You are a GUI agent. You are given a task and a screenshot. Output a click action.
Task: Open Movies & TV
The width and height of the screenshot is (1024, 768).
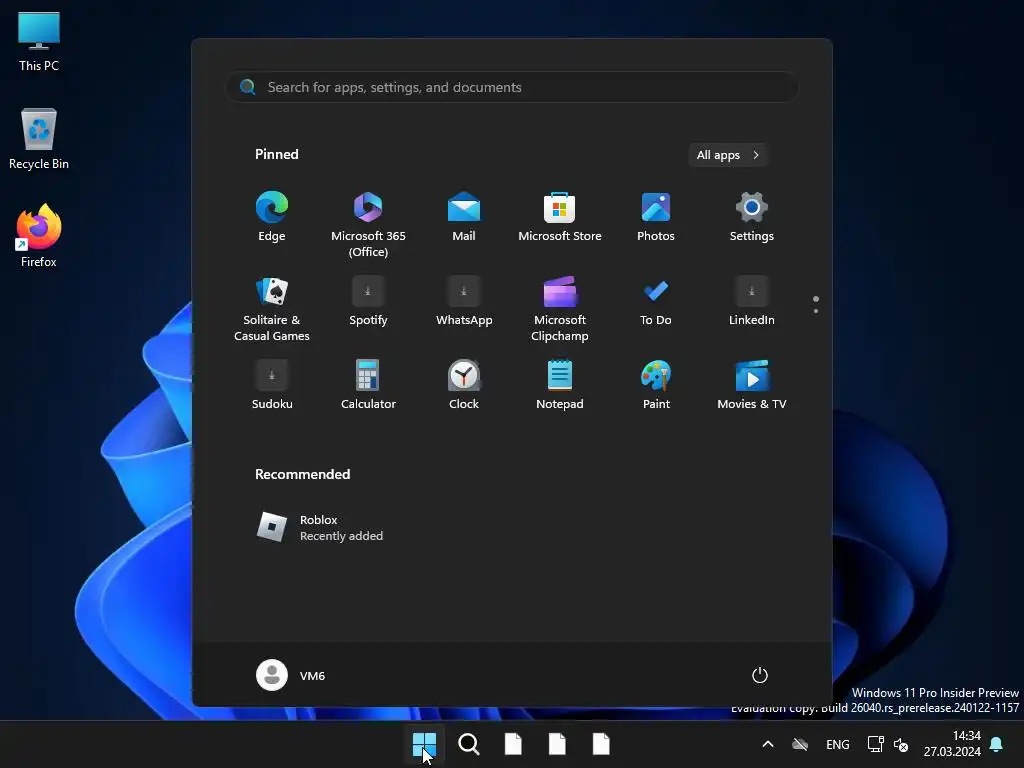752,385
